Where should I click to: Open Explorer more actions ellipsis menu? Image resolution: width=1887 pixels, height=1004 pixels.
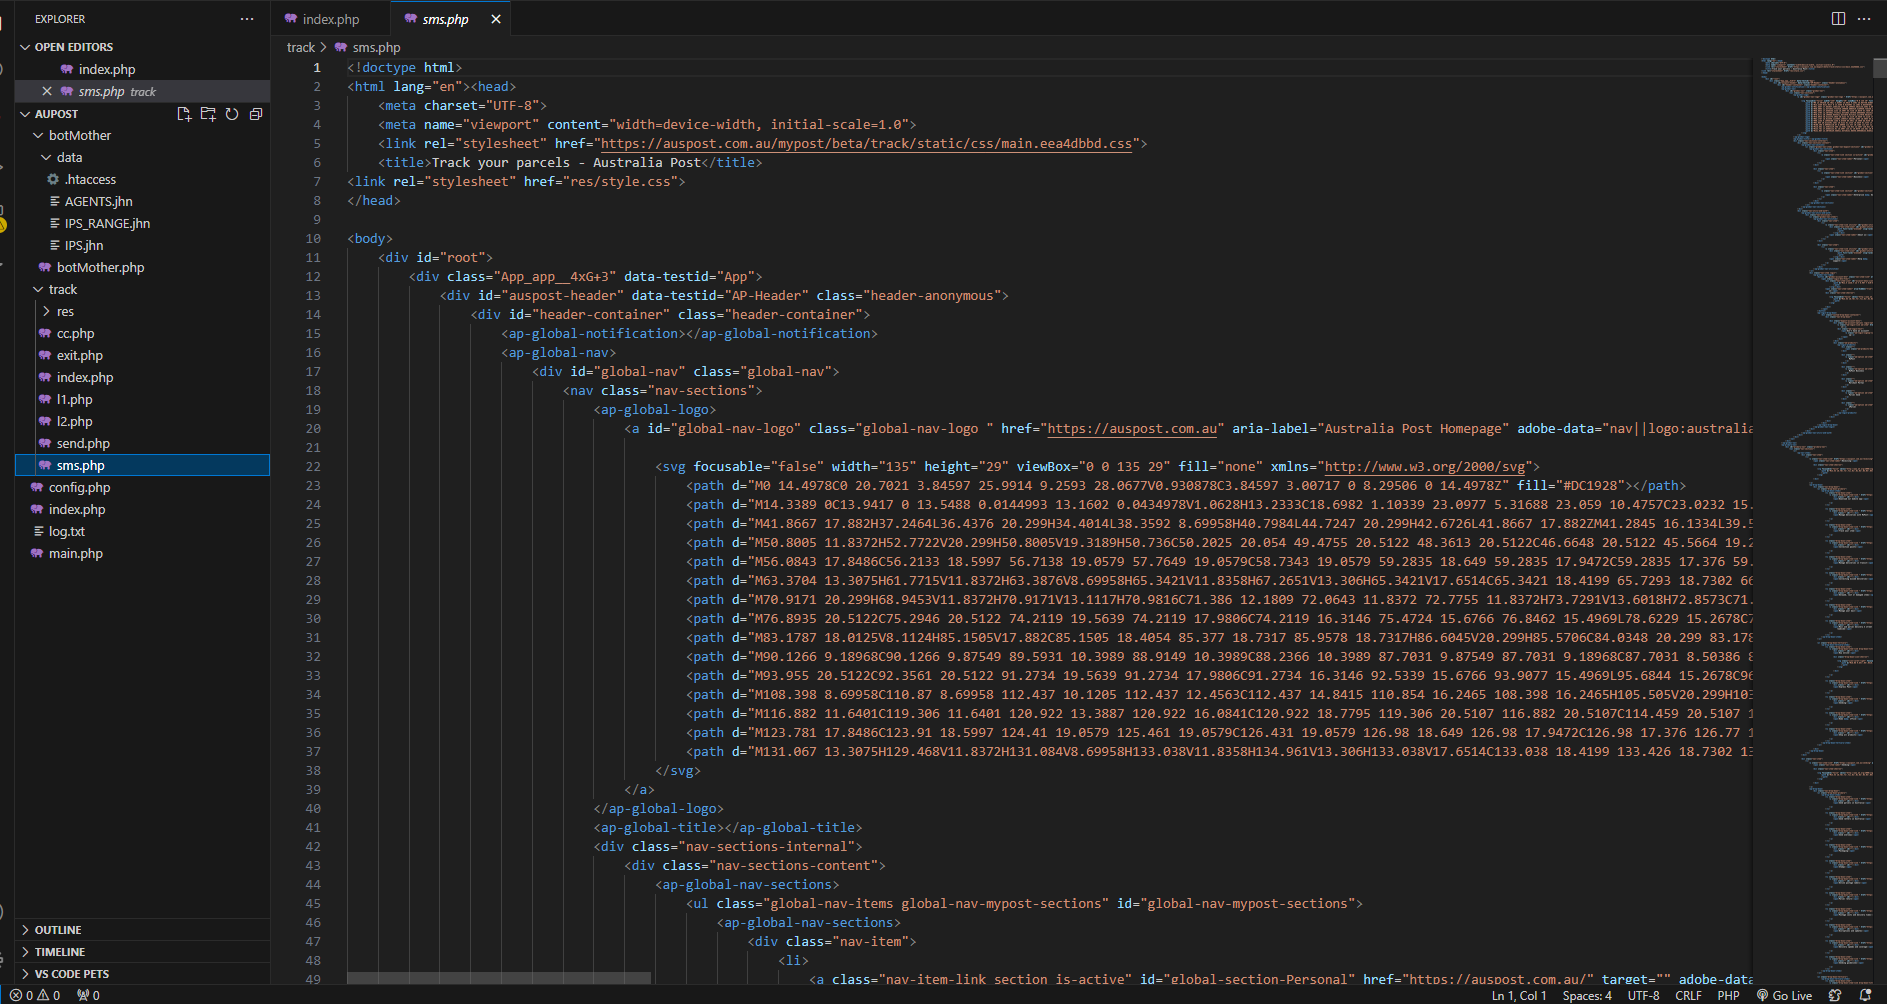coord(247,19)
